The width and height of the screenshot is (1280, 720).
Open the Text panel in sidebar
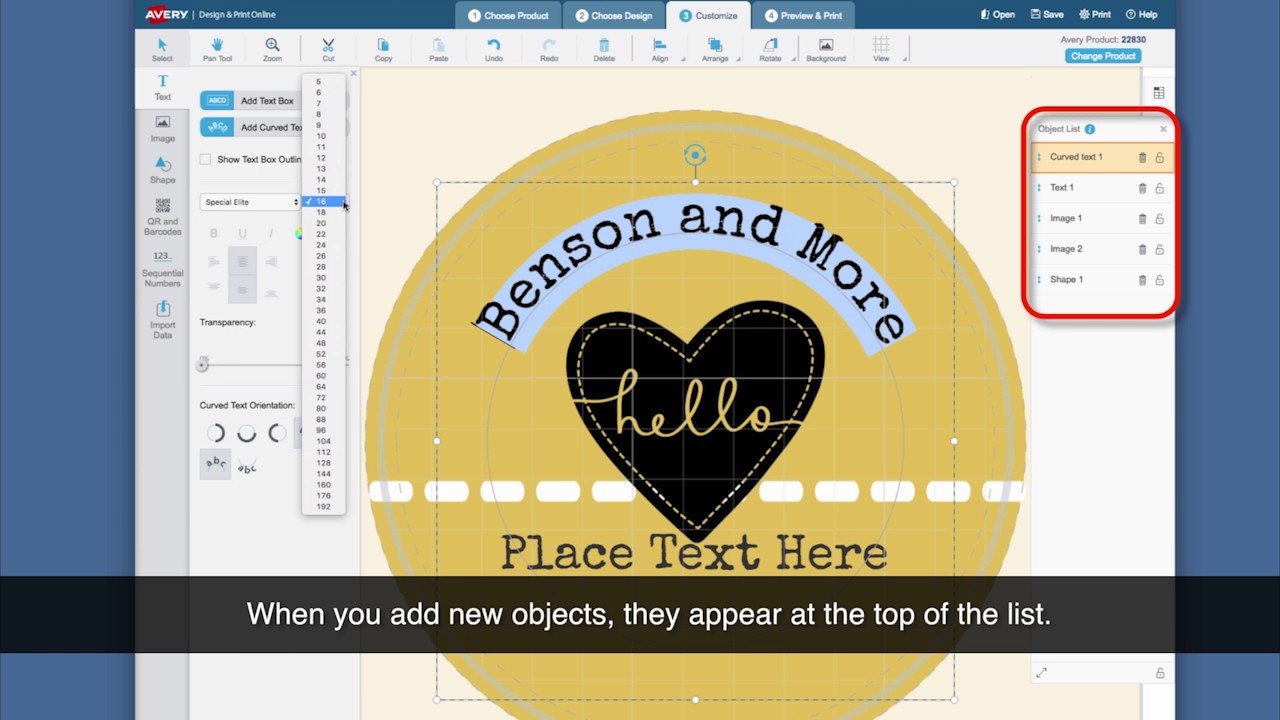coord(162,88)
